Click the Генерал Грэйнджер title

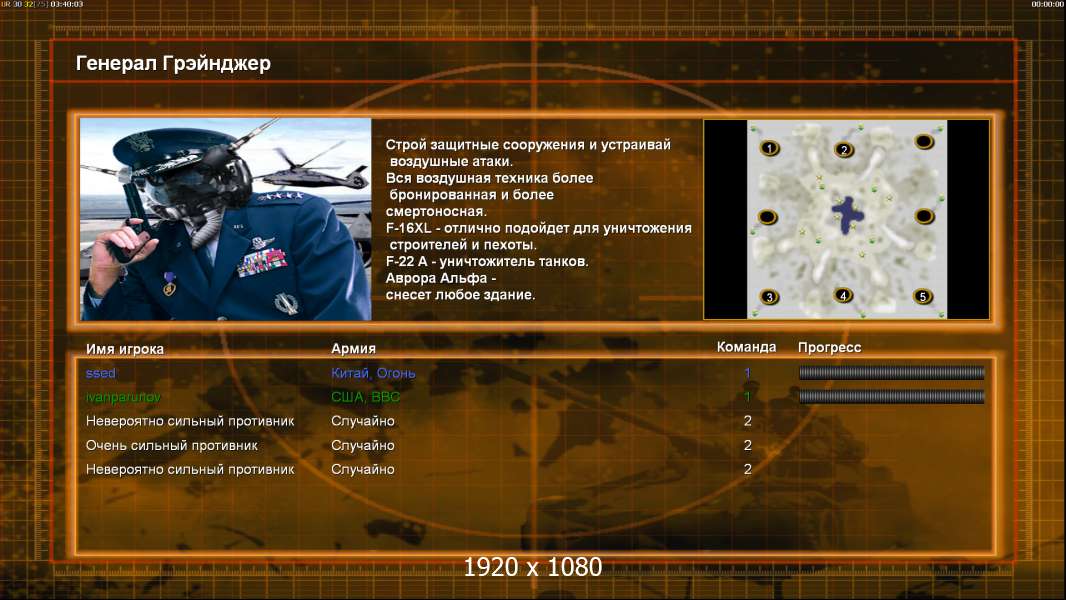click(x=173, y=63)
